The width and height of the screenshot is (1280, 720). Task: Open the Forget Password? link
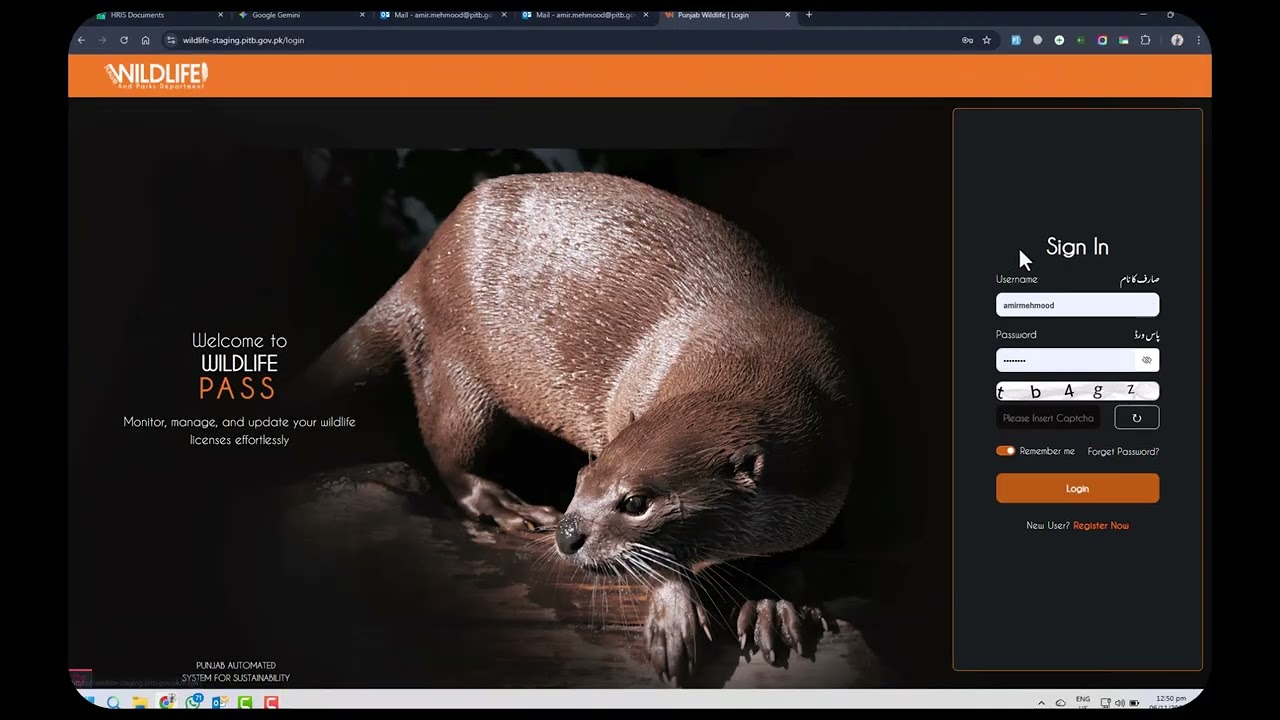[1123, 452]
